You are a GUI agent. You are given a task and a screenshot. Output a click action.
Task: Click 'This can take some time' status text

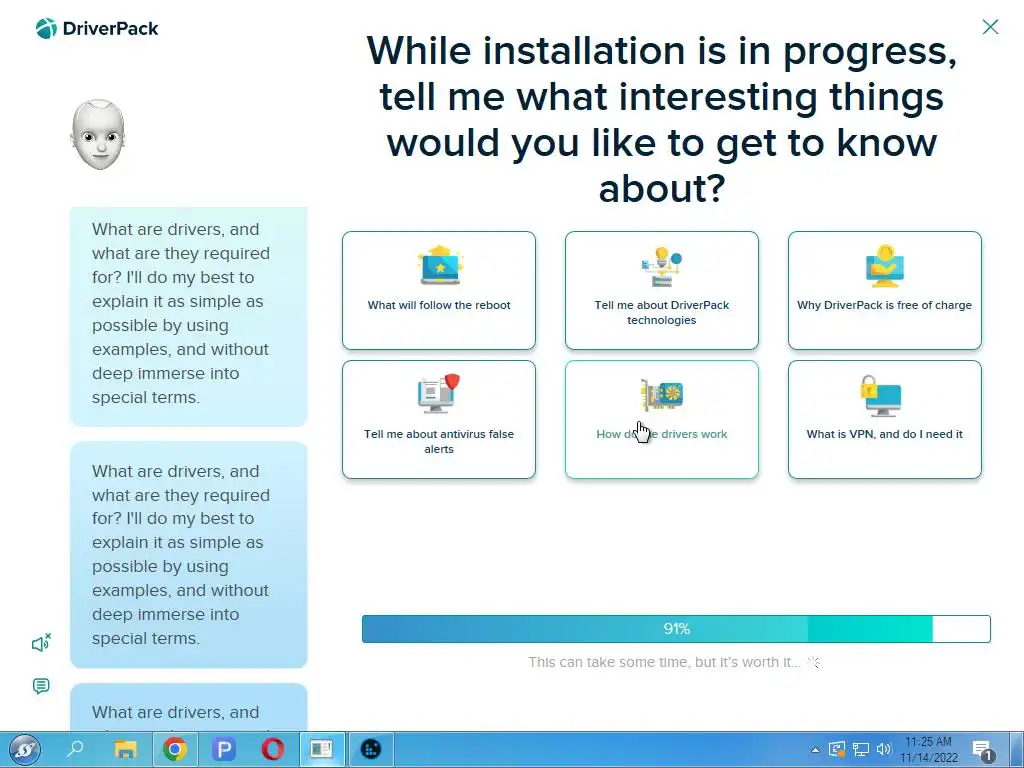click(x=664, y=662)
